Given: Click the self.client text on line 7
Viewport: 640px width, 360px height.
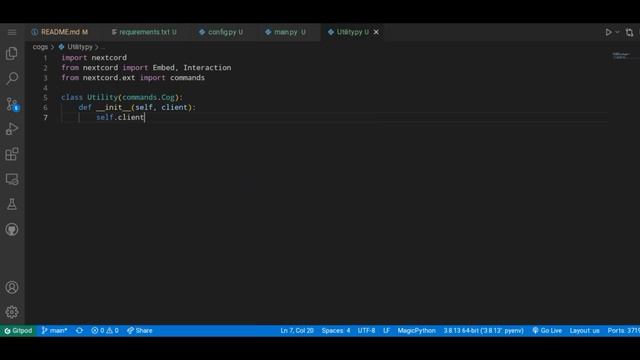Looking at the screenshot, I should tap(120, 117).
